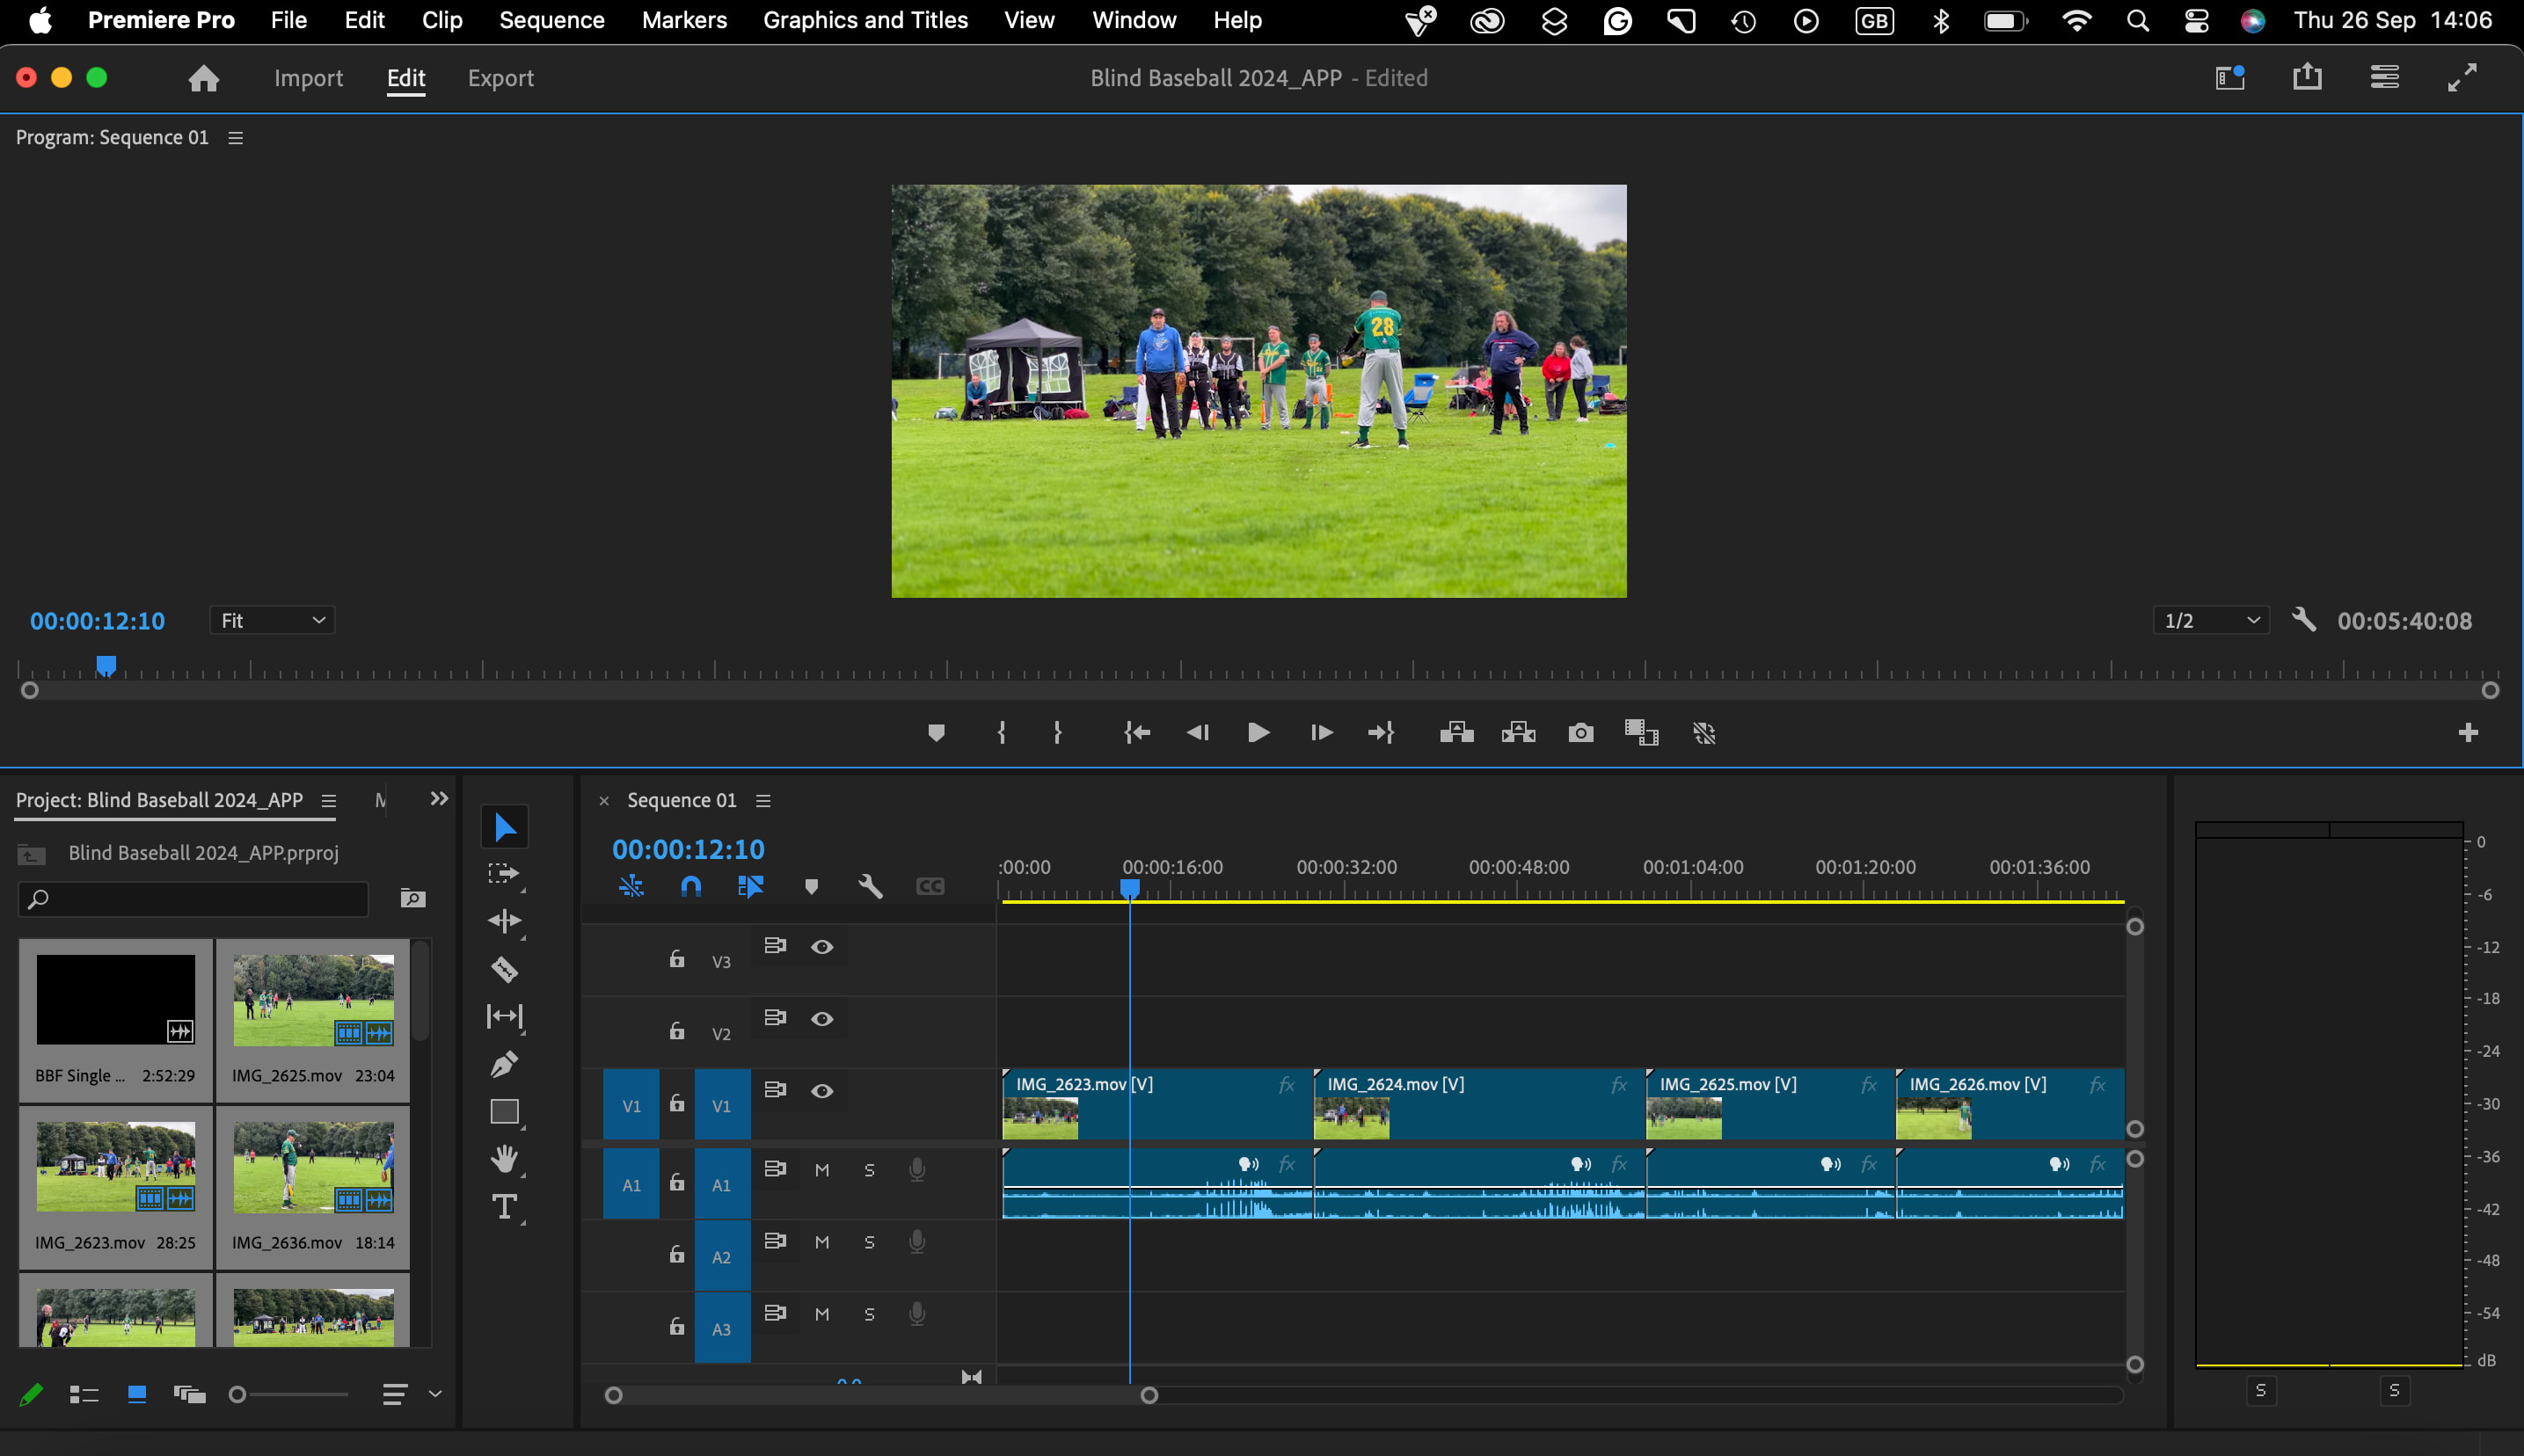Open Sequence 01 panel menu
Image resolution: width=2524 pixels, height=1456 pixels.
[x=764, y=801]
